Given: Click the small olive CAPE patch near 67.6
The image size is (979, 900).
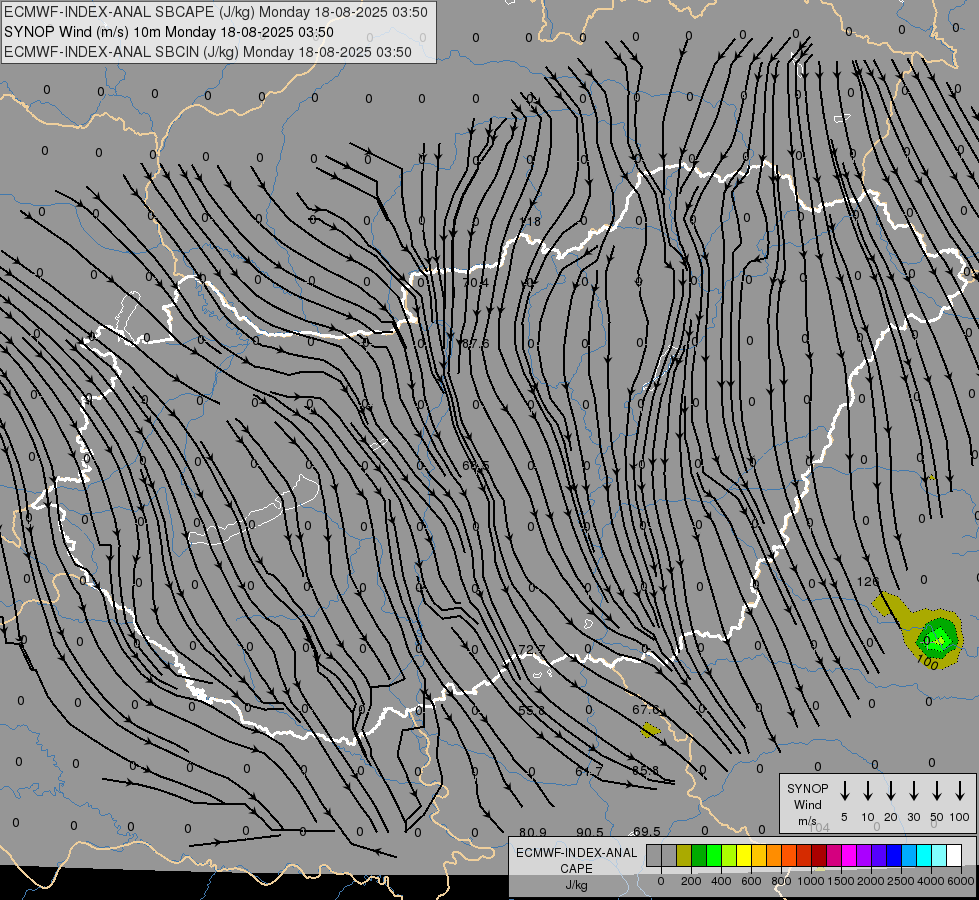Looking at the screenshot, I should click(650, 729).
